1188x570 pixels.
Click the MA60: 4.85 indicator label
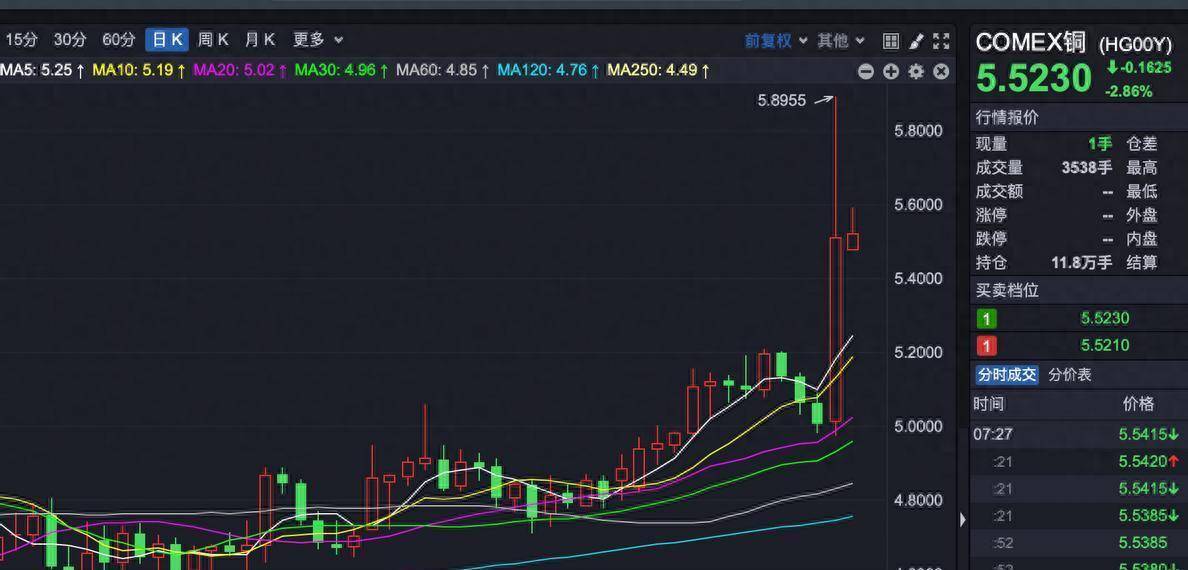443,70
